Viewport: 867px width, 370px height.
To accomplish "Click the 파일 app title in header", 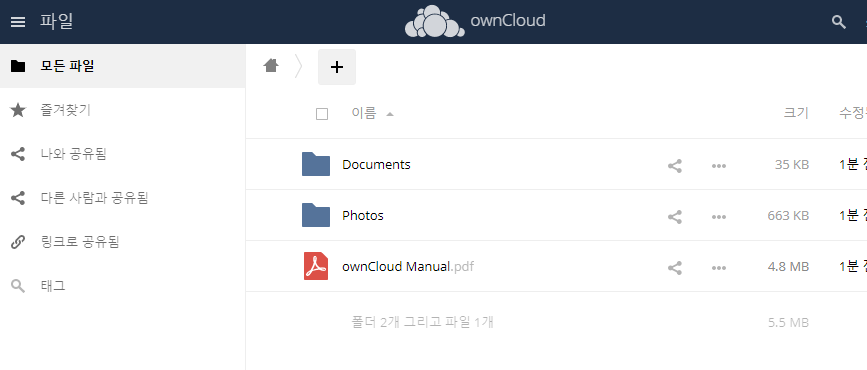I will (x=56, y=22).
